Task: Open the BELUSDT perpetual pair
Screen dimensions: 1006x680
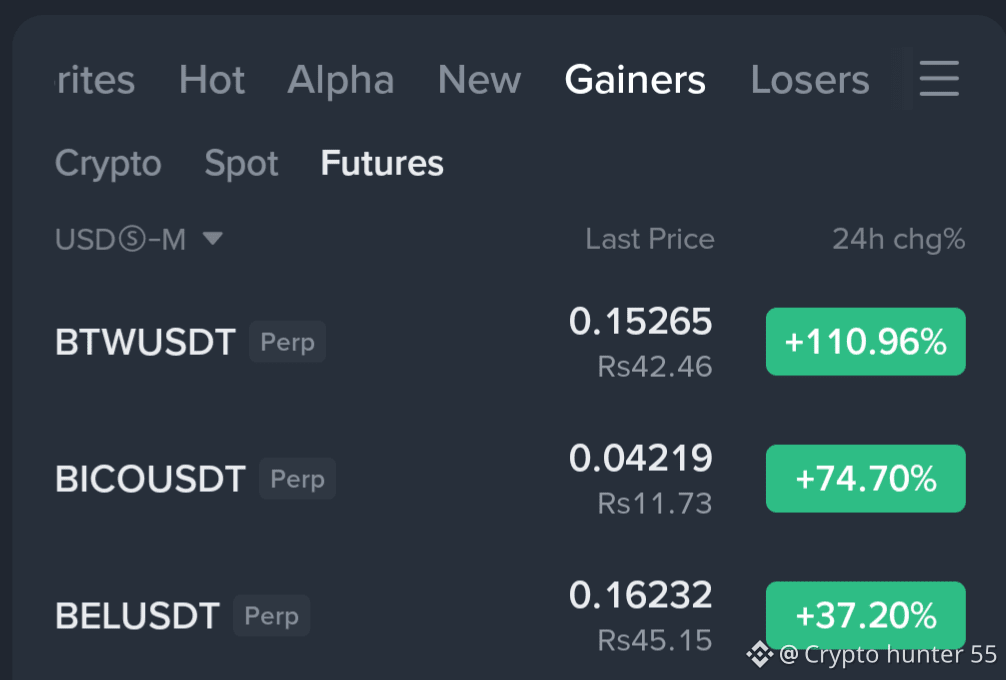Action: click(x=510, y=616)
